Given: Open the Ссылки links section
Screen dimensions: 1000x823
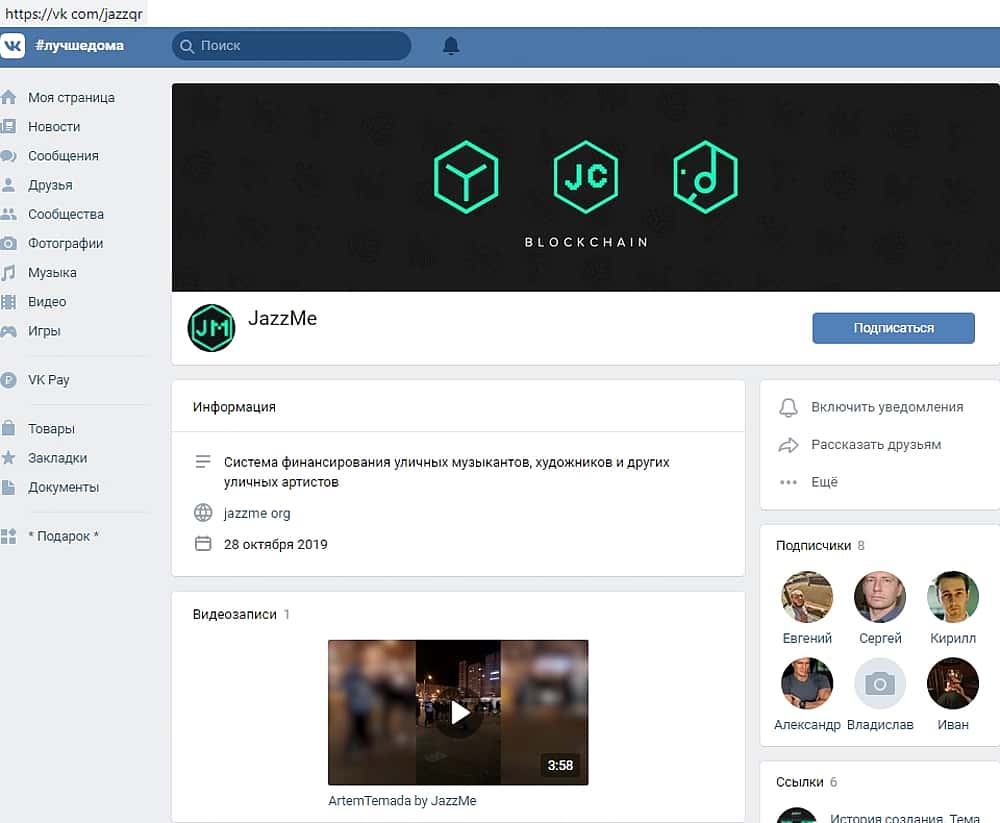Looking at the screenshot, I should (799, 782).
